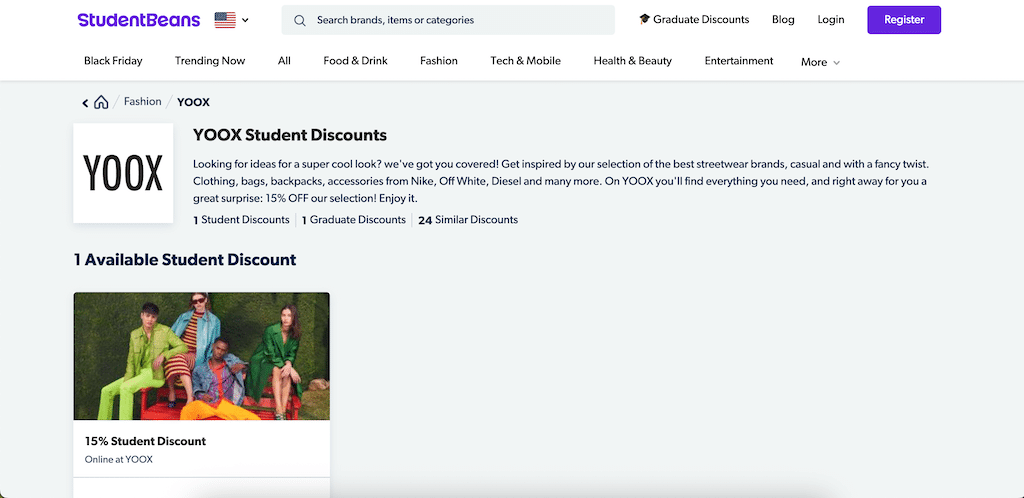The image size is (1024, 498).
Task: Open the Black Friday category
Action: click(113, 61)
